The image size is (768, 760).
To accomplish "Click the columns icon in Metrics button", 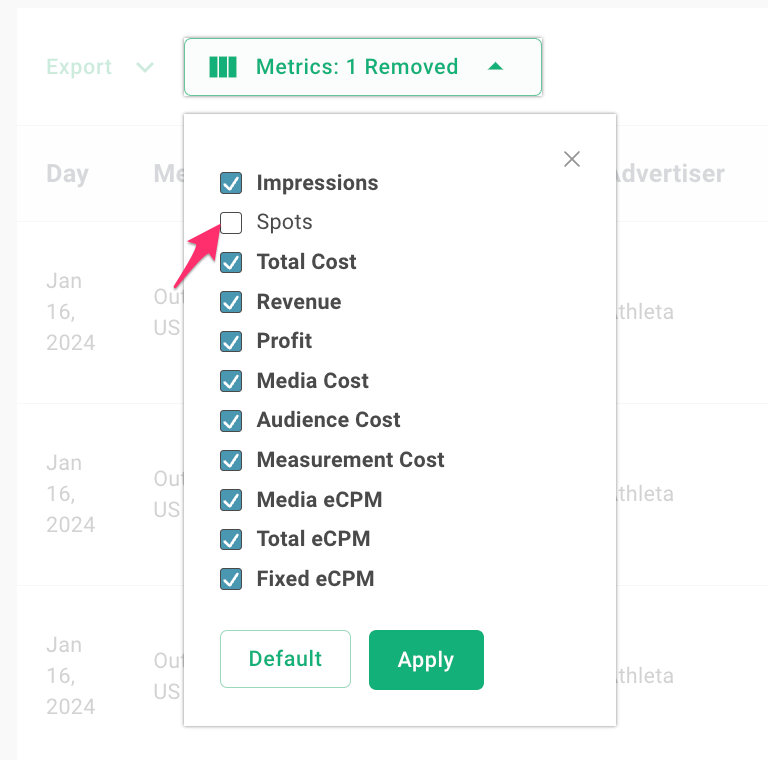I will coord(223,67).
